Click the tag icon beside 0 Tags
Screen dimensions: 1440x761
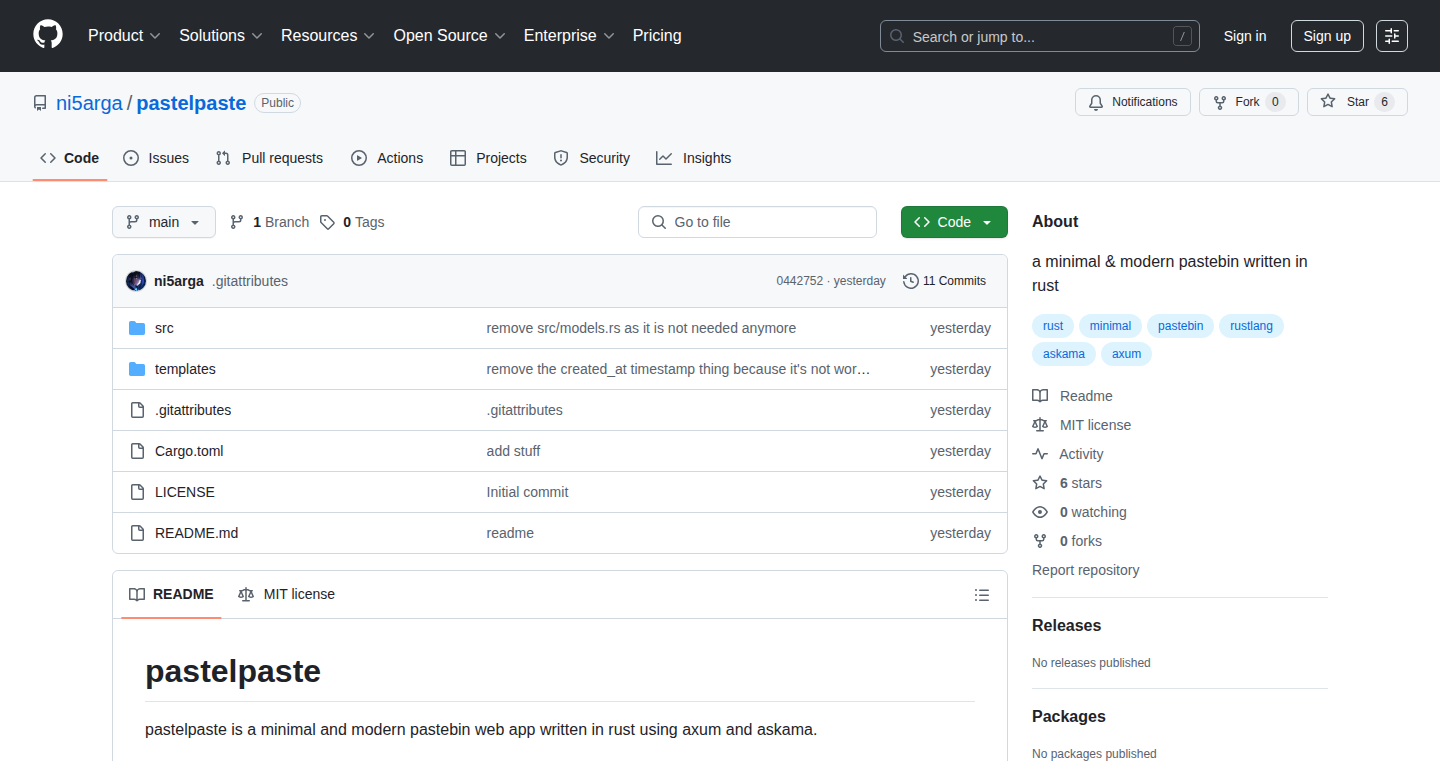click(x=327, y=222)
